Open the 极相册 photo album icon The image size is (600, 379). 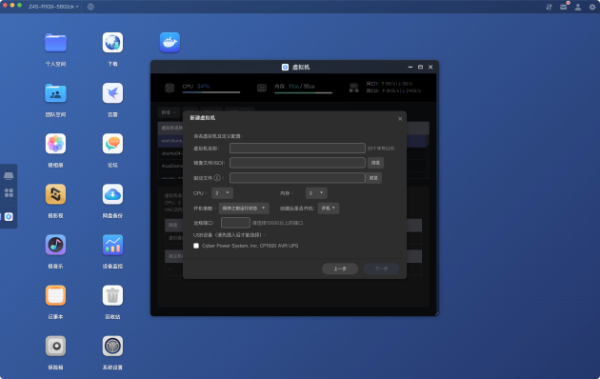(x=55, y=144)
